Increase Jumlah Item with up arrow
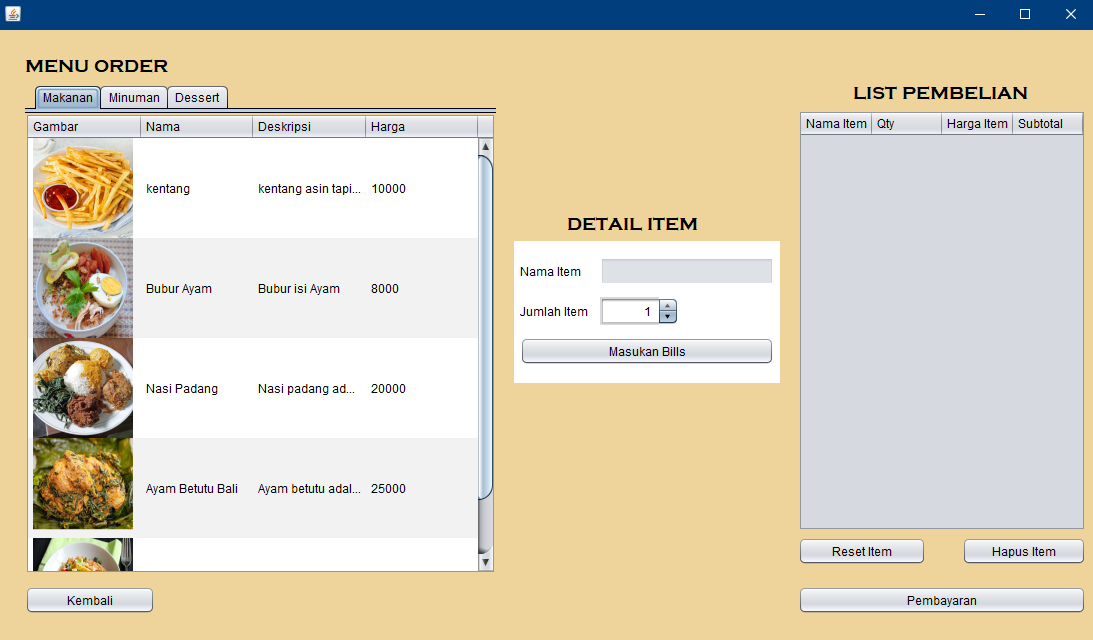1093x640 pixels. point(668,306)
